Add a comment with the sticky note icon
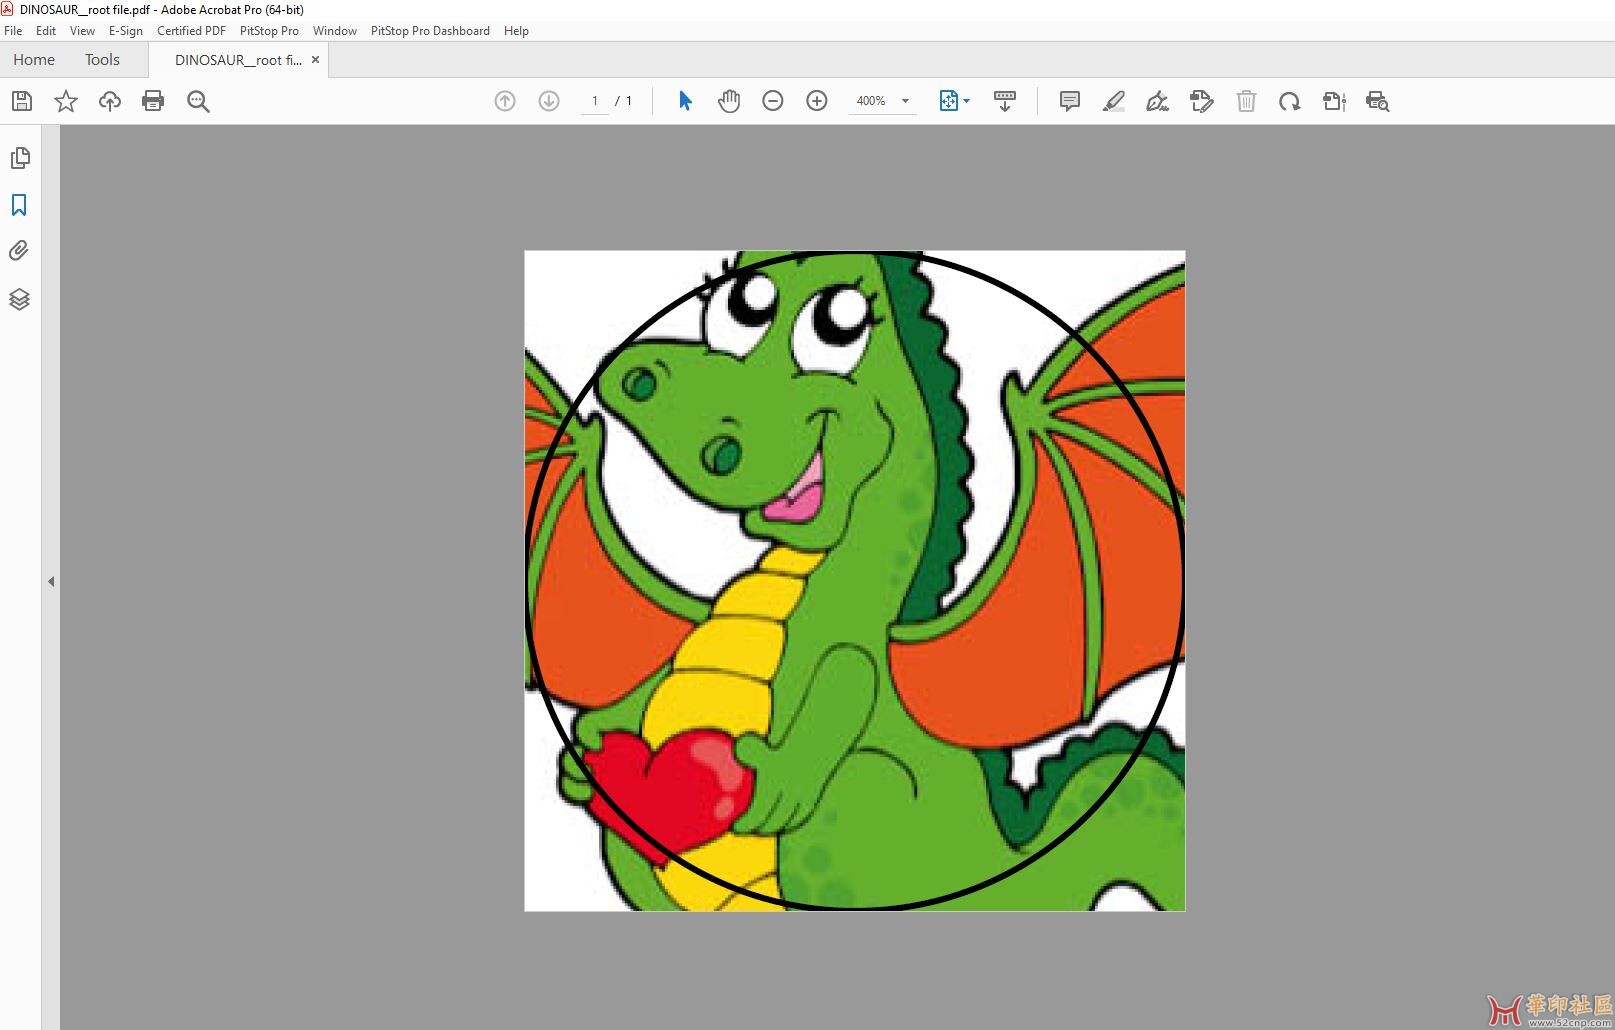The width and height of the screenshot is (1615, 1030). coord(1070,101)
